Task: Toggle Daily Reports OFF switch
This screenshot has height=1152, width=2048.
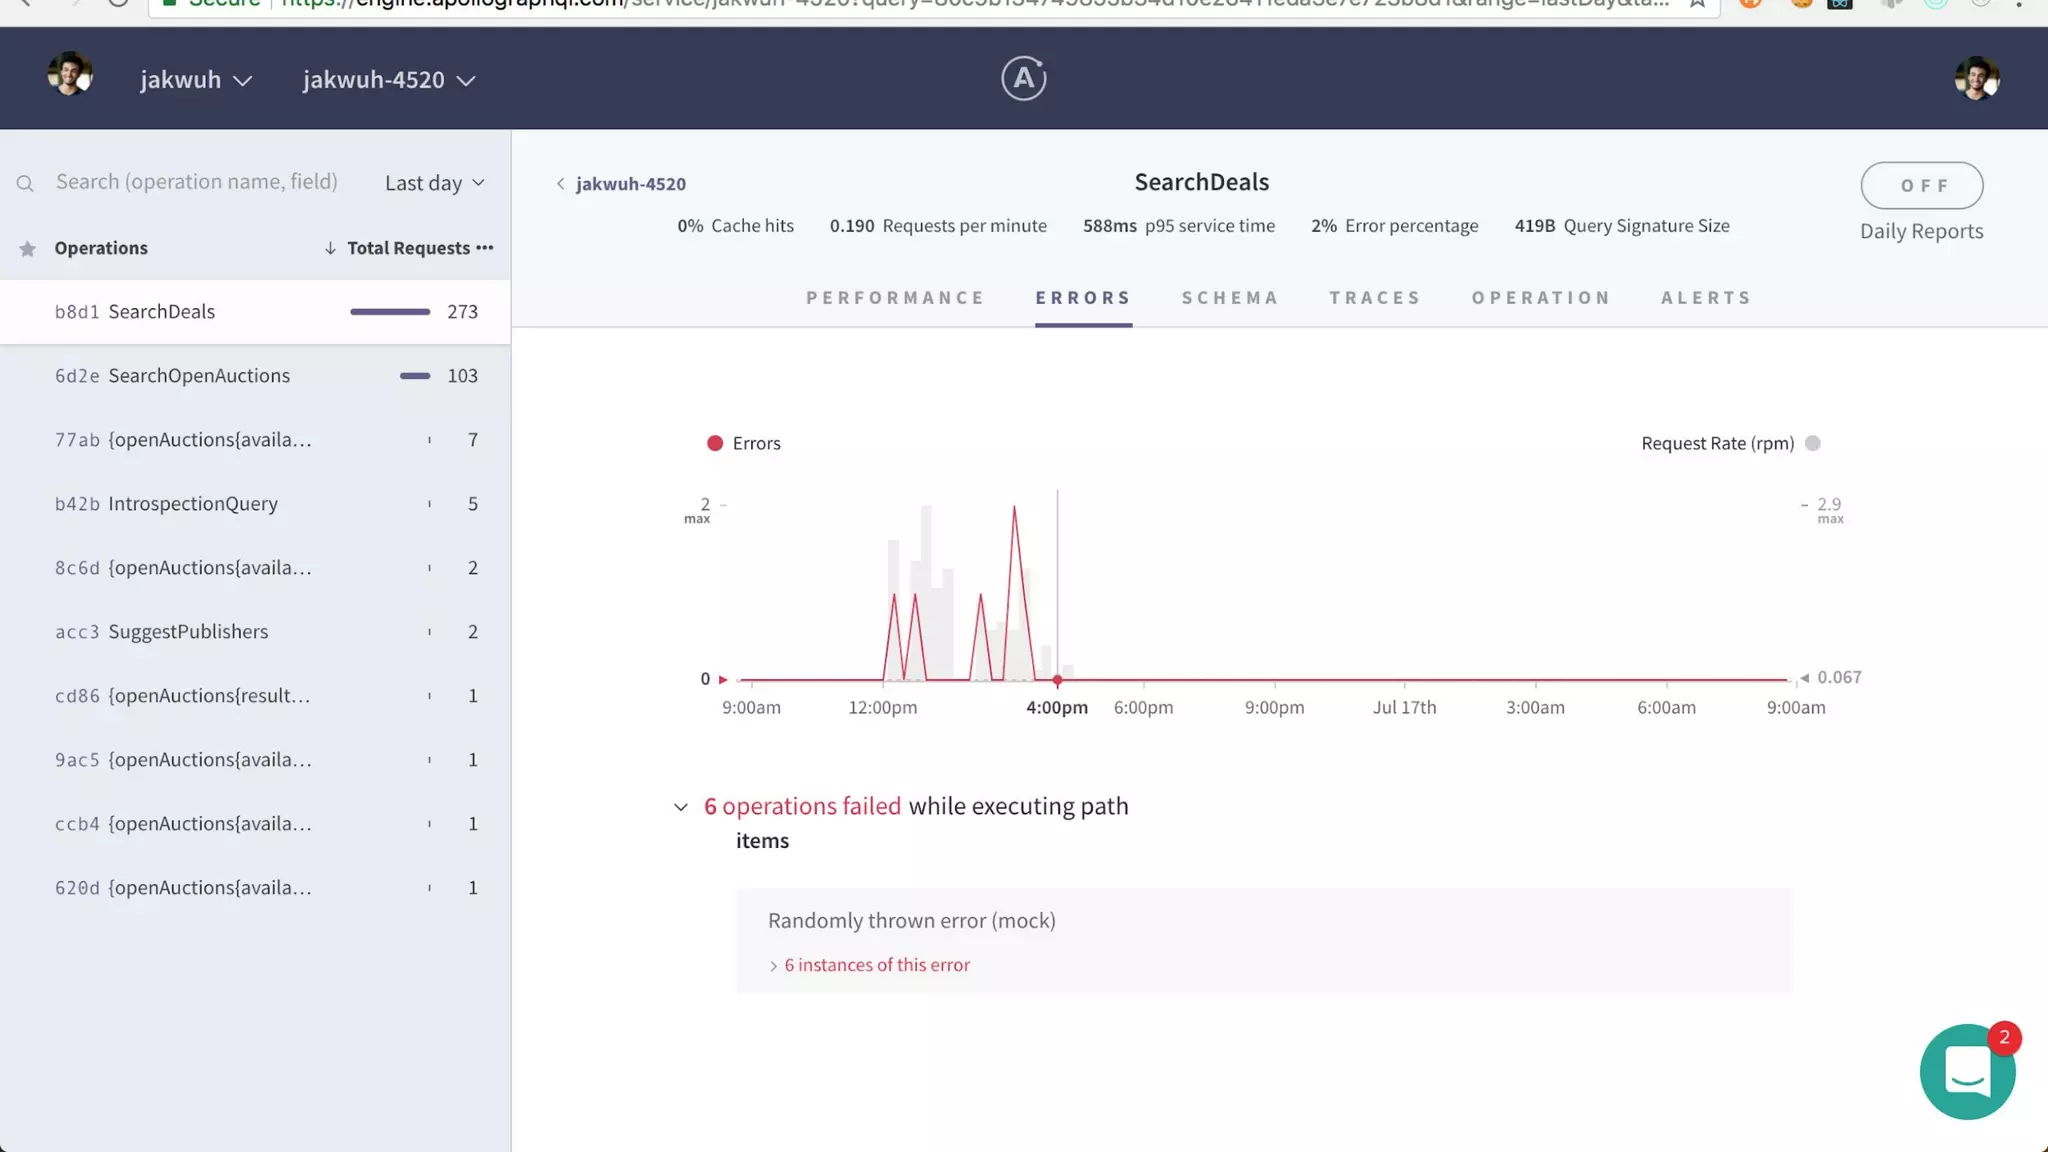Action: tap(1921, 186)
